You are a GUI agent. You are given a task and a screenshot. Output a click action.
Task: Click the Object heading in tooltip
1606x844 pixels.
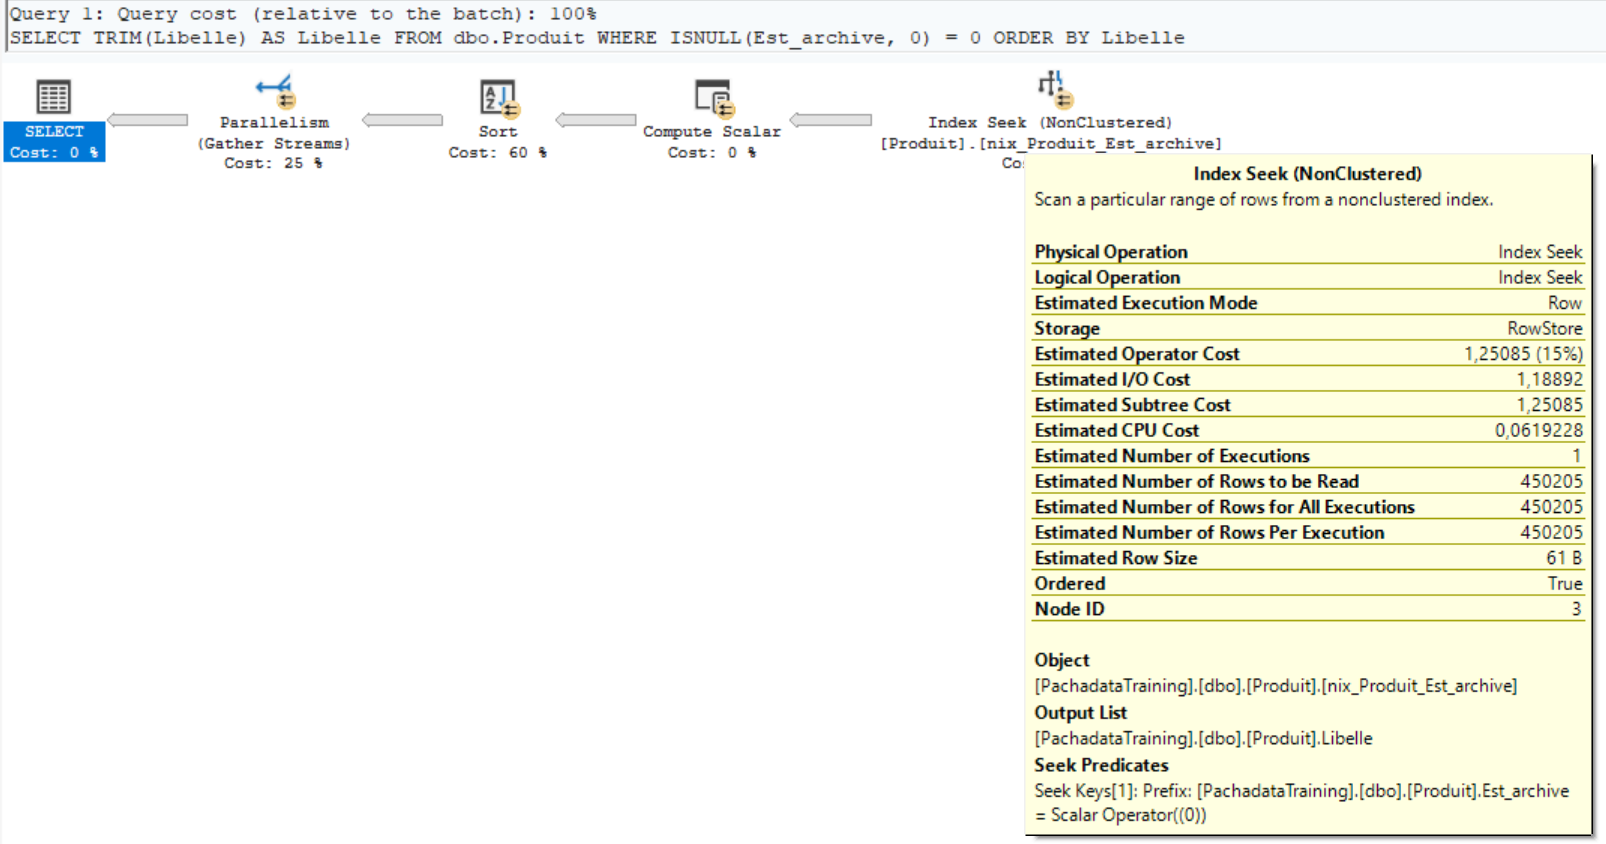pyautogui.click(x=1062, y=660)
